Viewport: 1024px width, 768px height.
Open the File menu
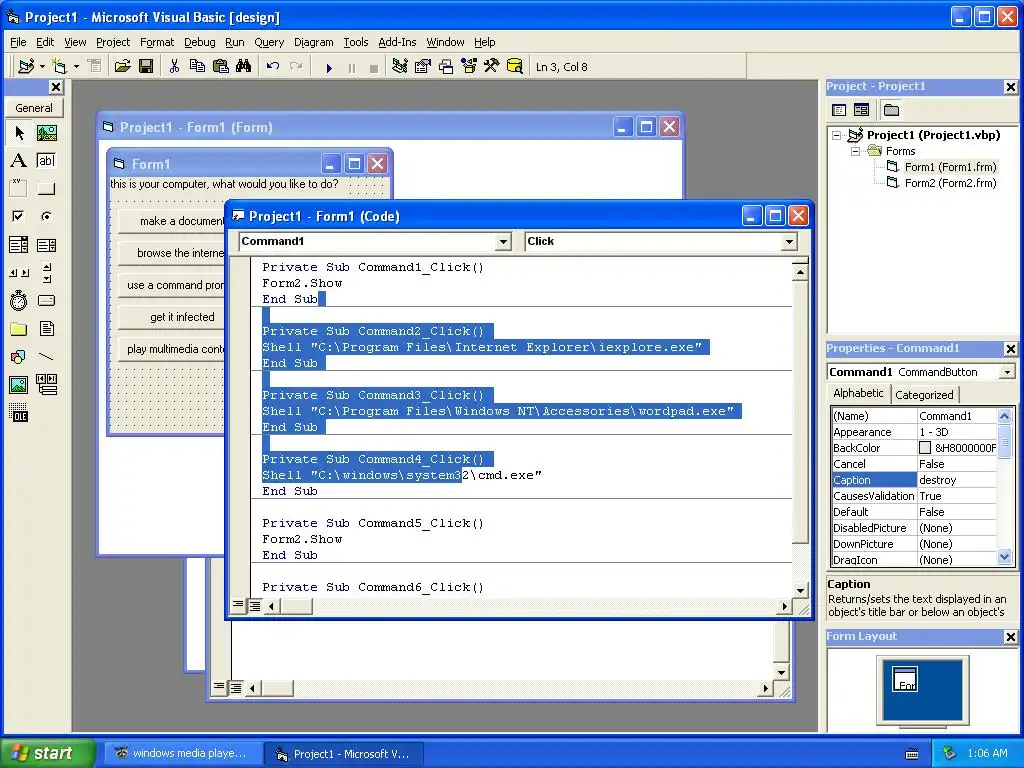[18, 42]
